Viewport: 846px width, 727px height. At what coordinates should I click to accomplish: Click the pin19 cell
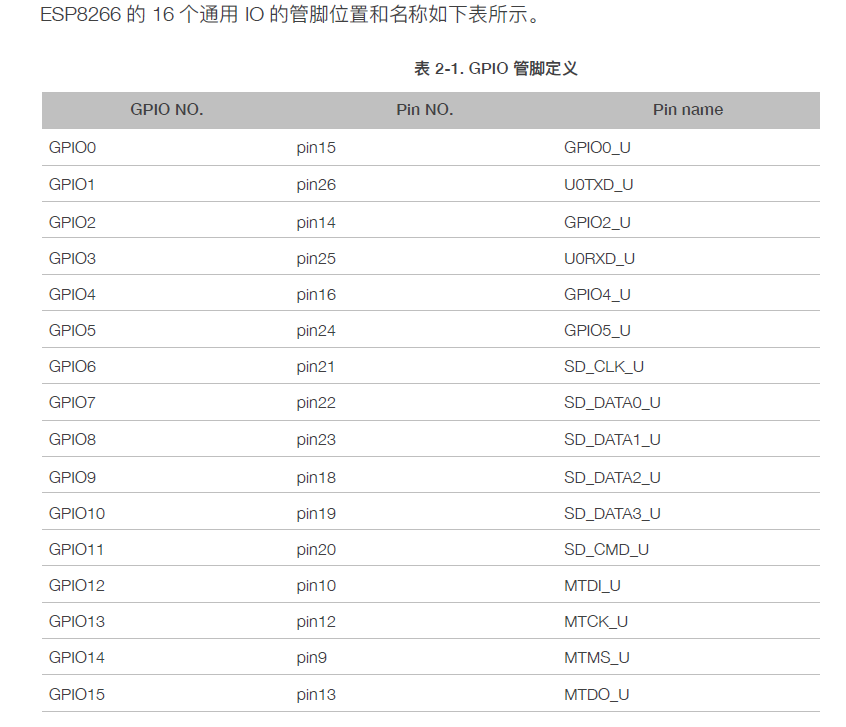coord(316,514)
